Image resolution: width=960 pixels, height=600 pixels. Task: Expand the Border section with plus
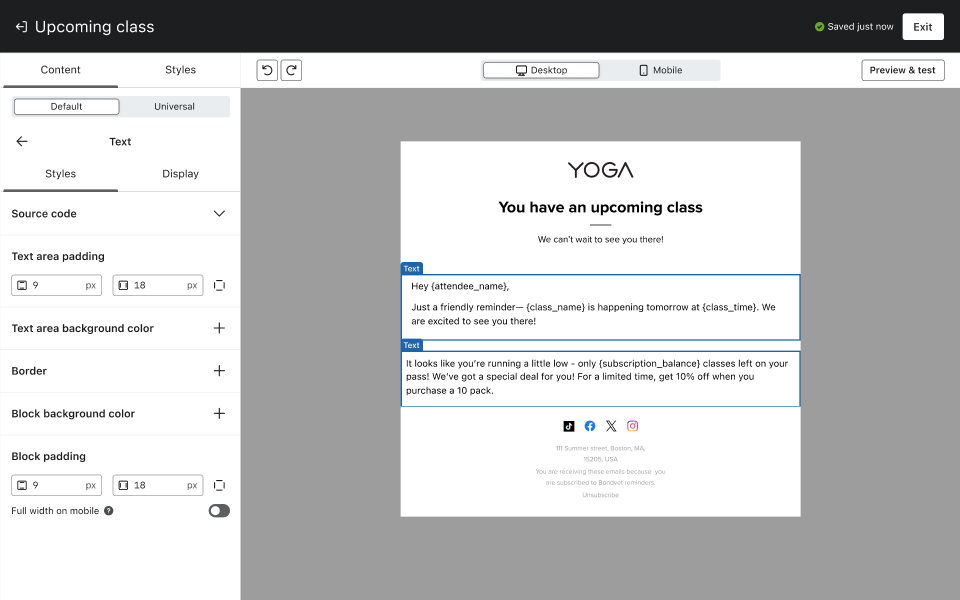pos(219,371)
